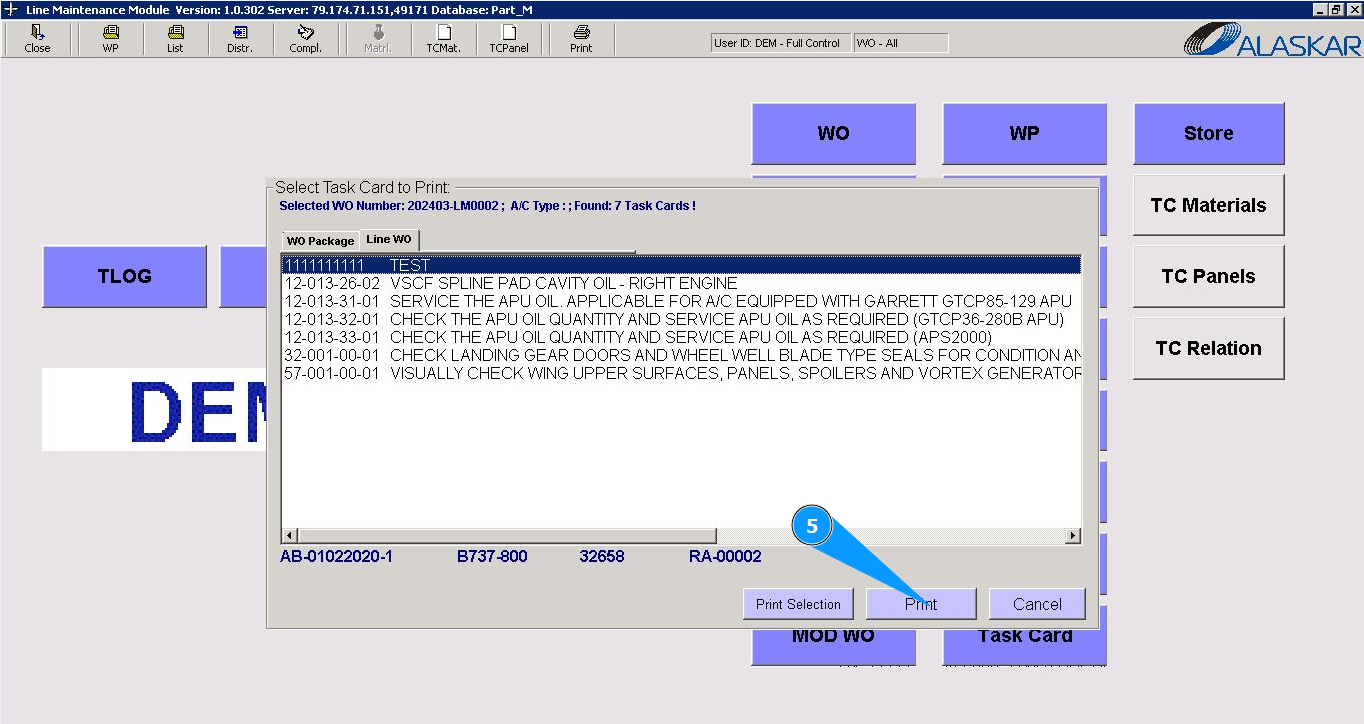Open the TC Panels button
This screenshot has width=1364, height=724.
[1208, 276]
